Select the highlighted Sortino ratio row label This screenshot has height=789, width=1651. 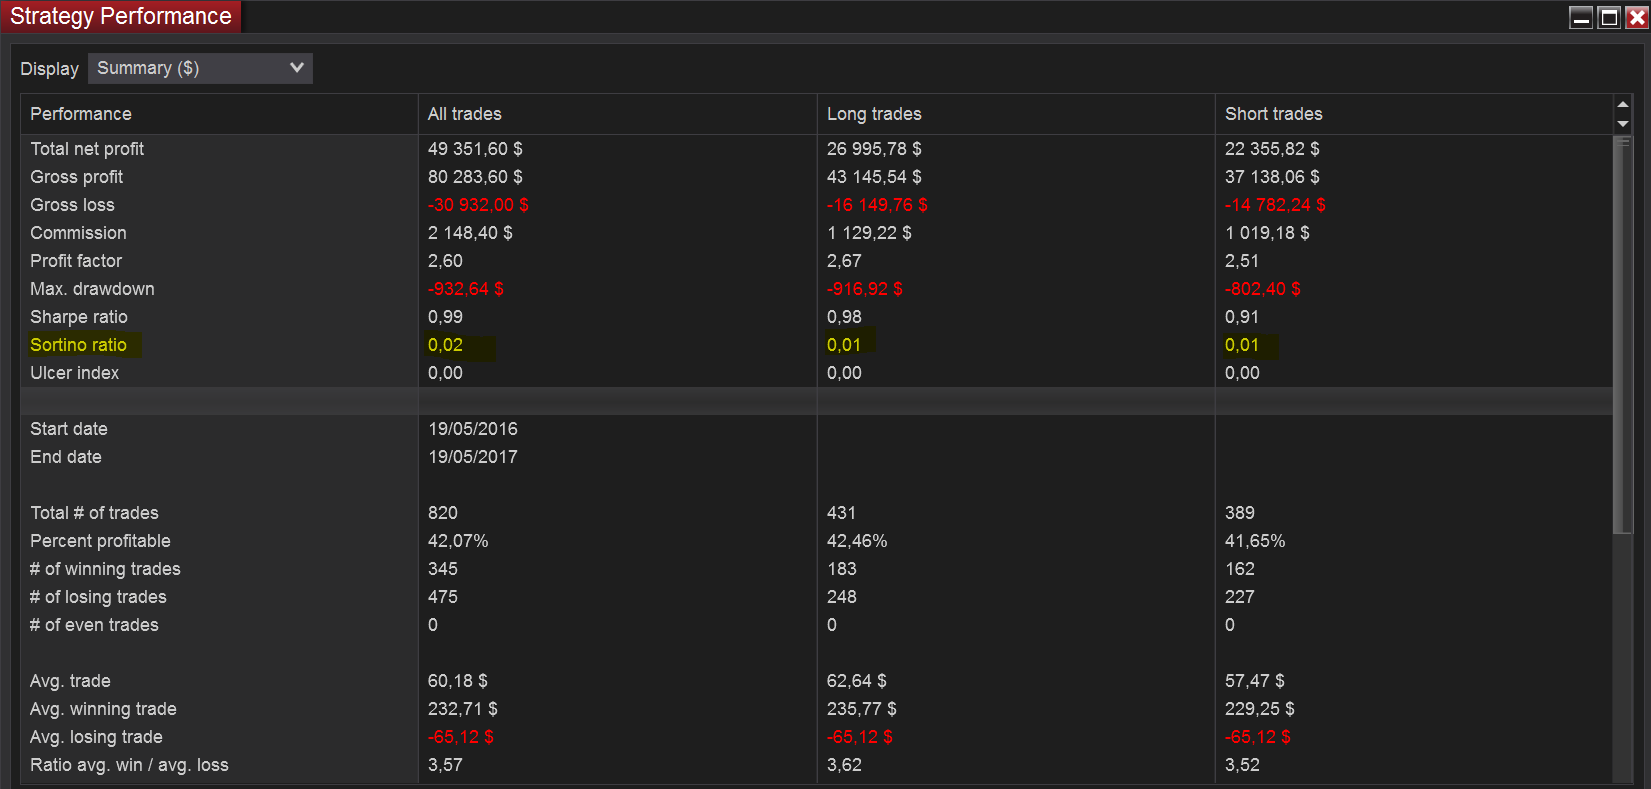(79, 345)
